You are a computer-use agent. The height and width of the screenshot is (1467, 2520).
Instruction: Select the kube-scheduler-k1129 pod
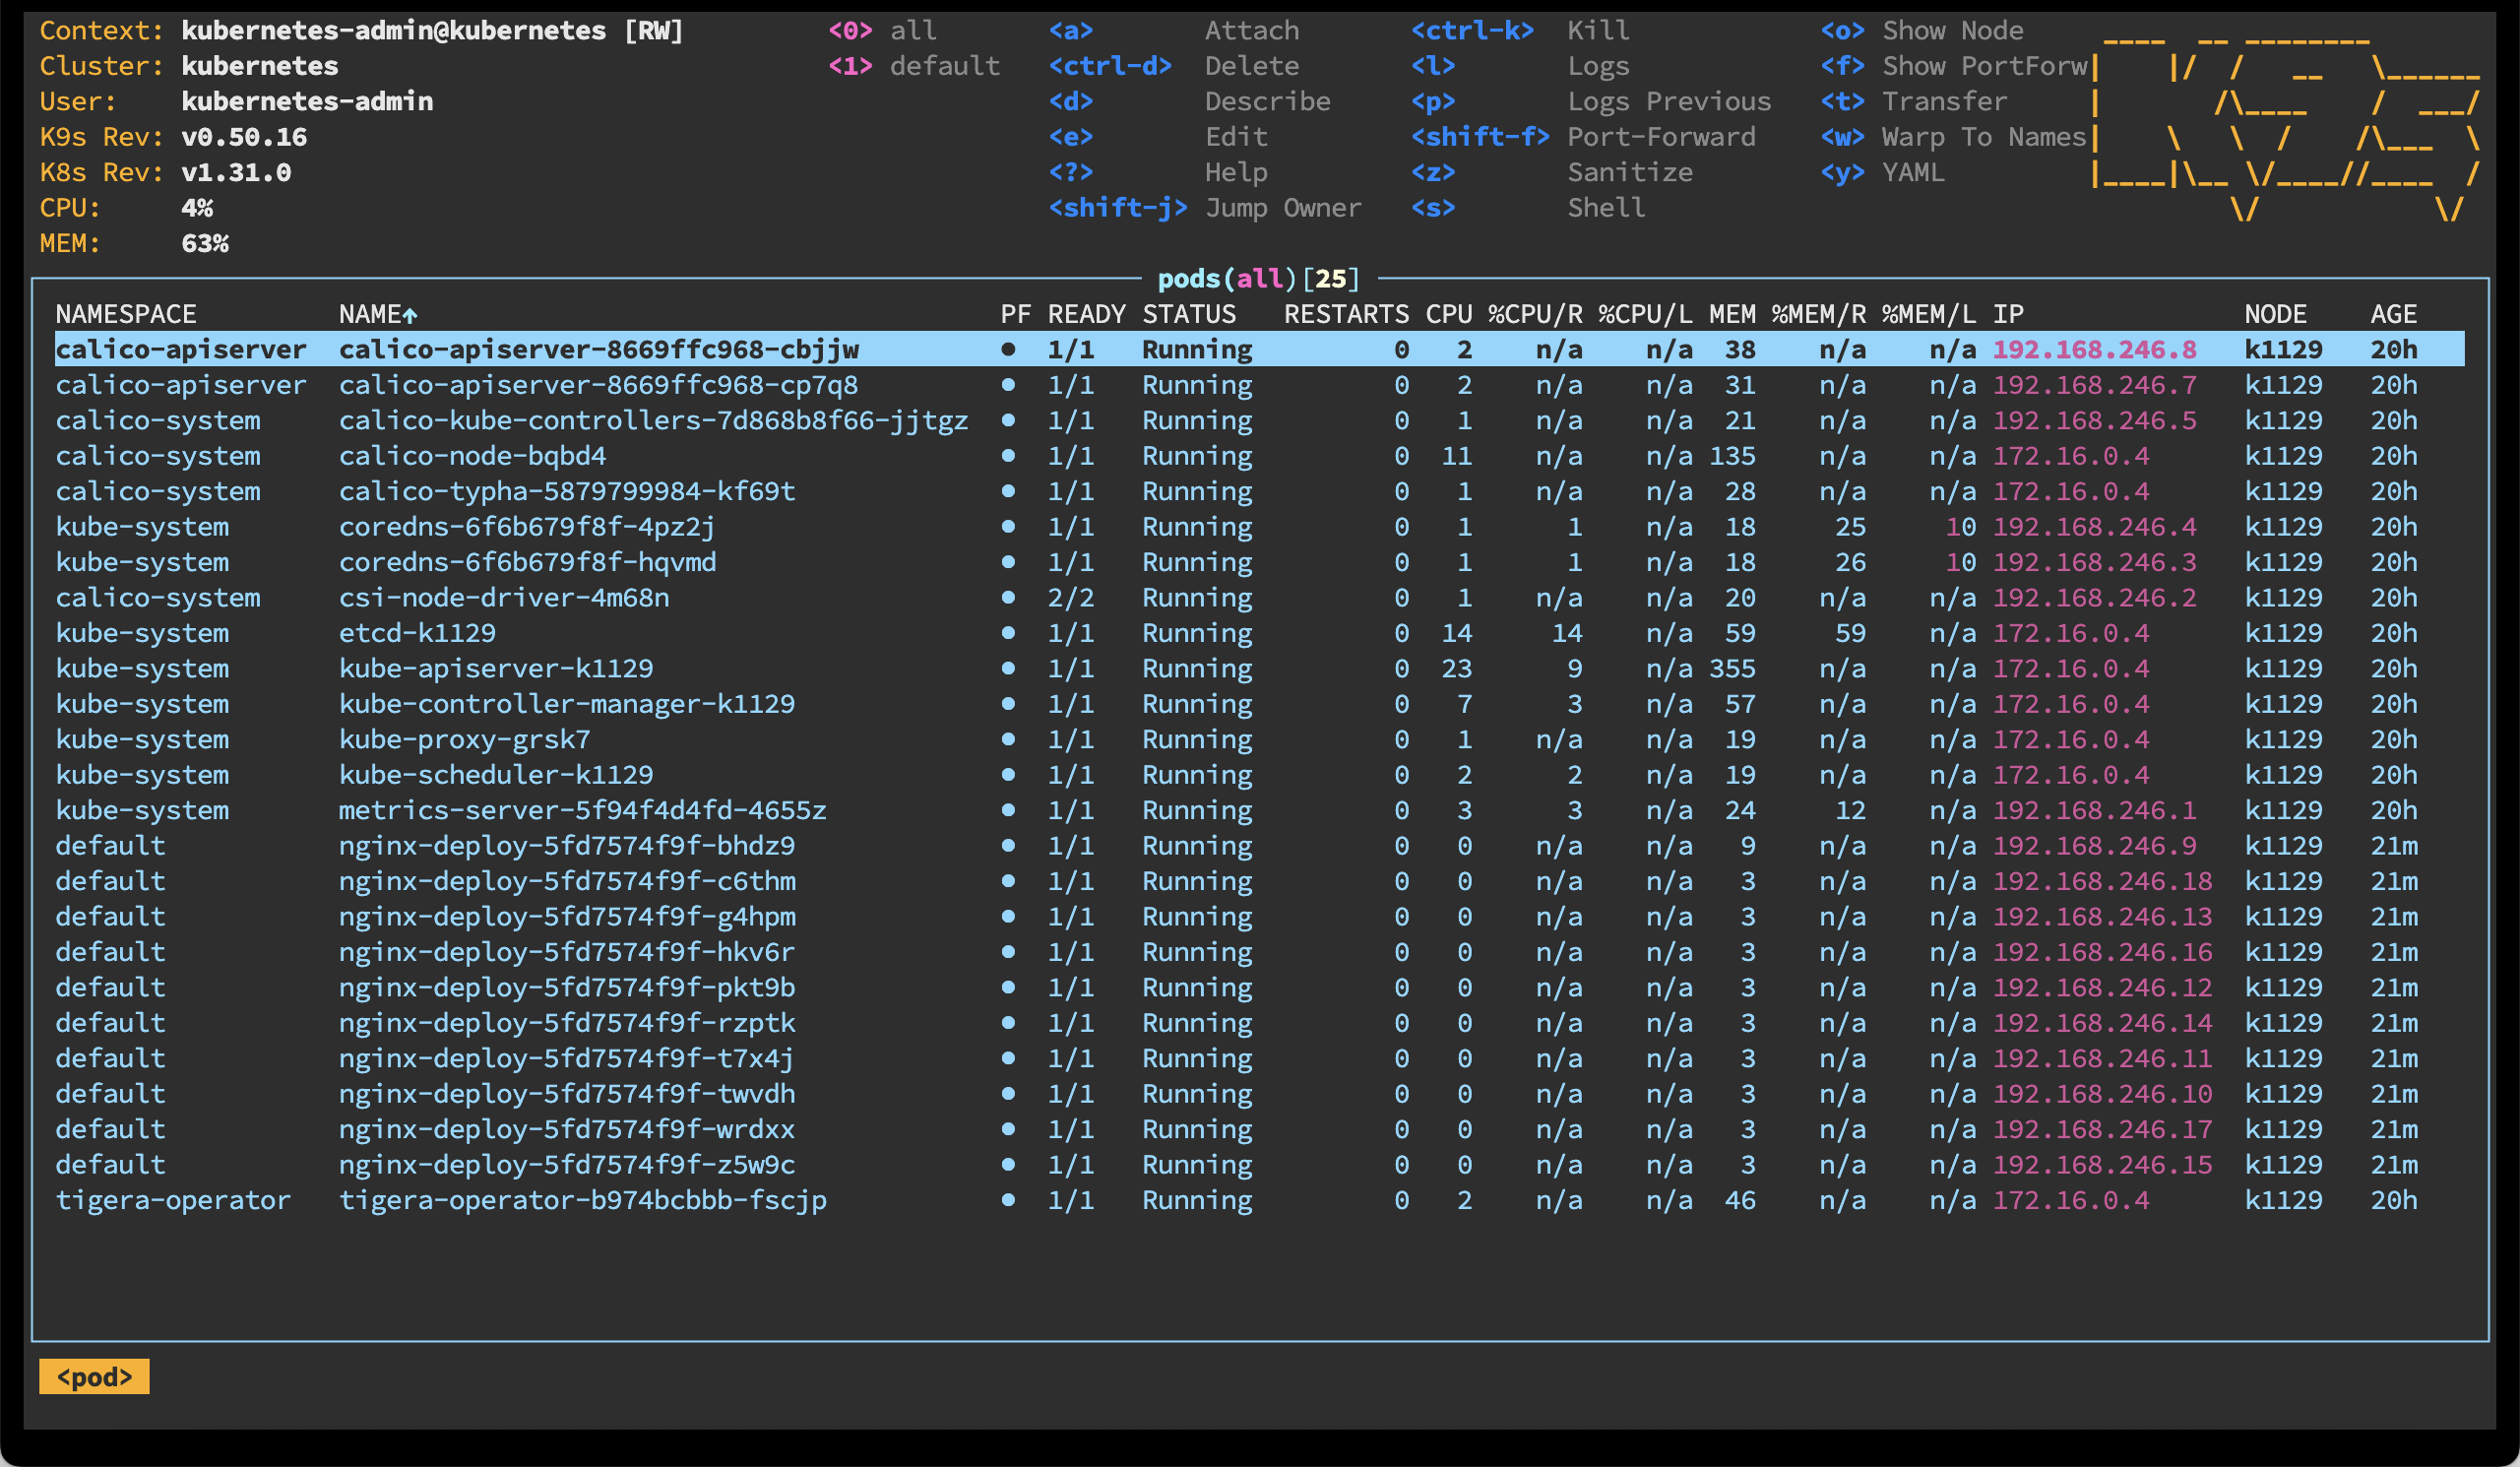pyautogui.click(x=496, y=775)
